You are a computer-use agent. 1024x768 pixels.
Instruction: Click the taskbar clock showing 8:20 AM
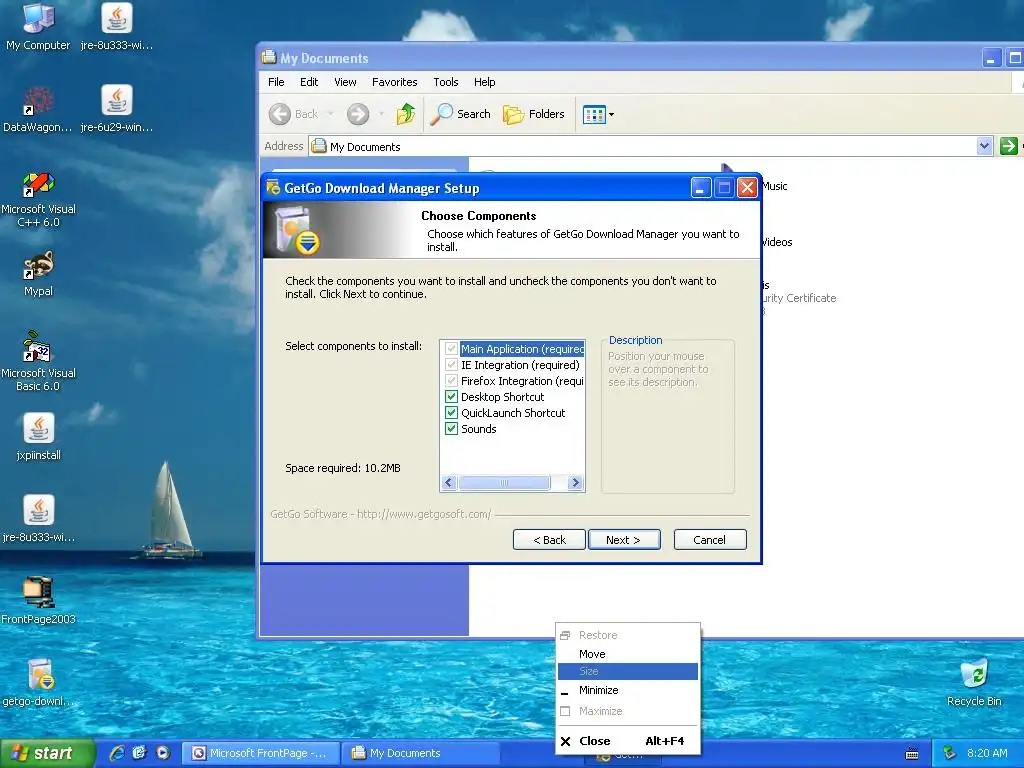pos(987,753)
